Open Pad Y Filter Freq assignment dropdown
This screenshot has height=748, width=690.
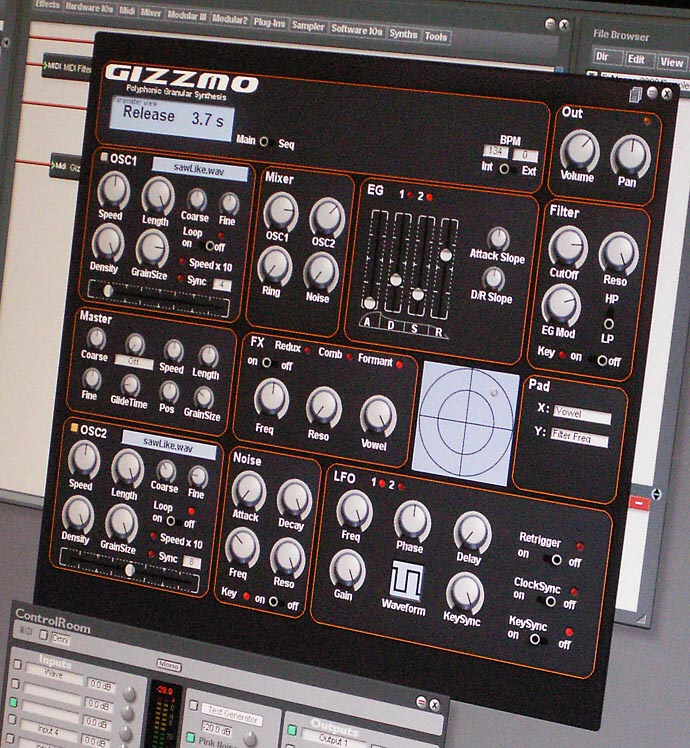click(x=579, y=437)
